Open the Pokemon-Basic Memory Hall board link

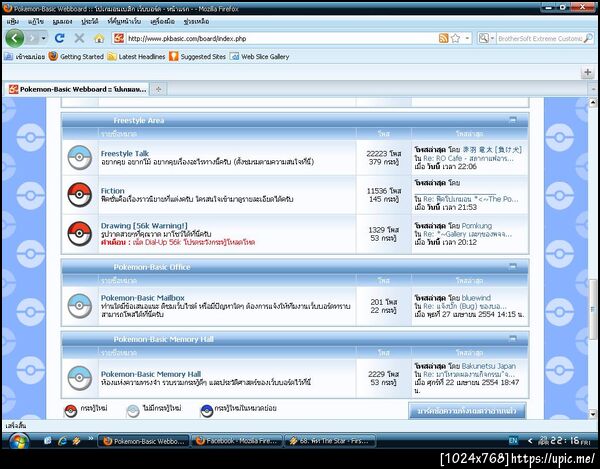(151, 374)
